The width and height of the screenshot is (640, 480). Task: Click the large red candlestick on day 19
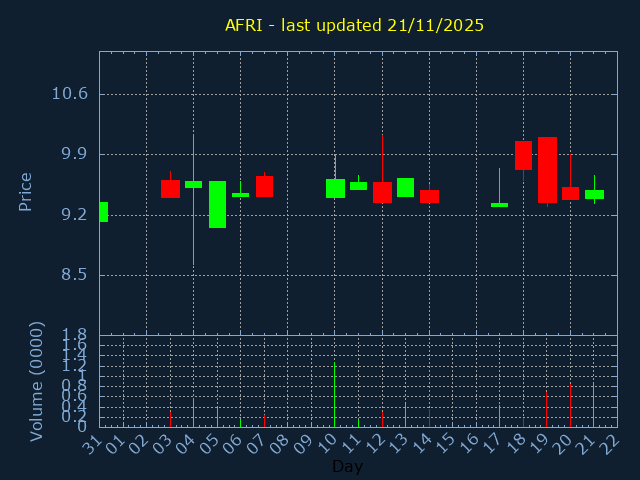[547, 170]
